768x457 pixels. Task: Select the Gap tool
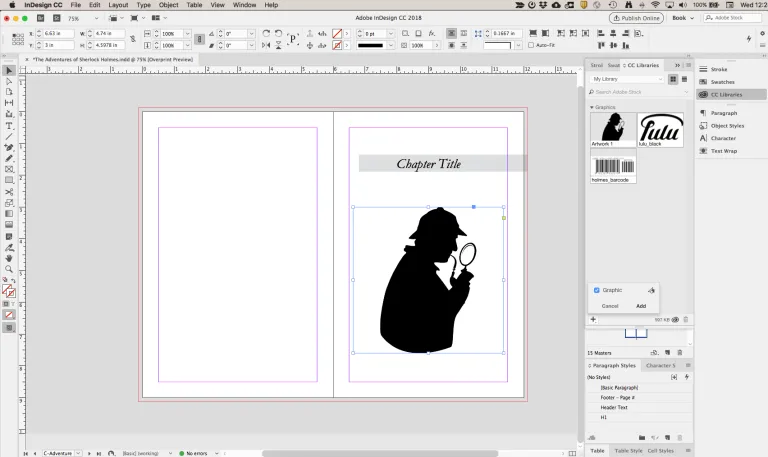[9, 103]
